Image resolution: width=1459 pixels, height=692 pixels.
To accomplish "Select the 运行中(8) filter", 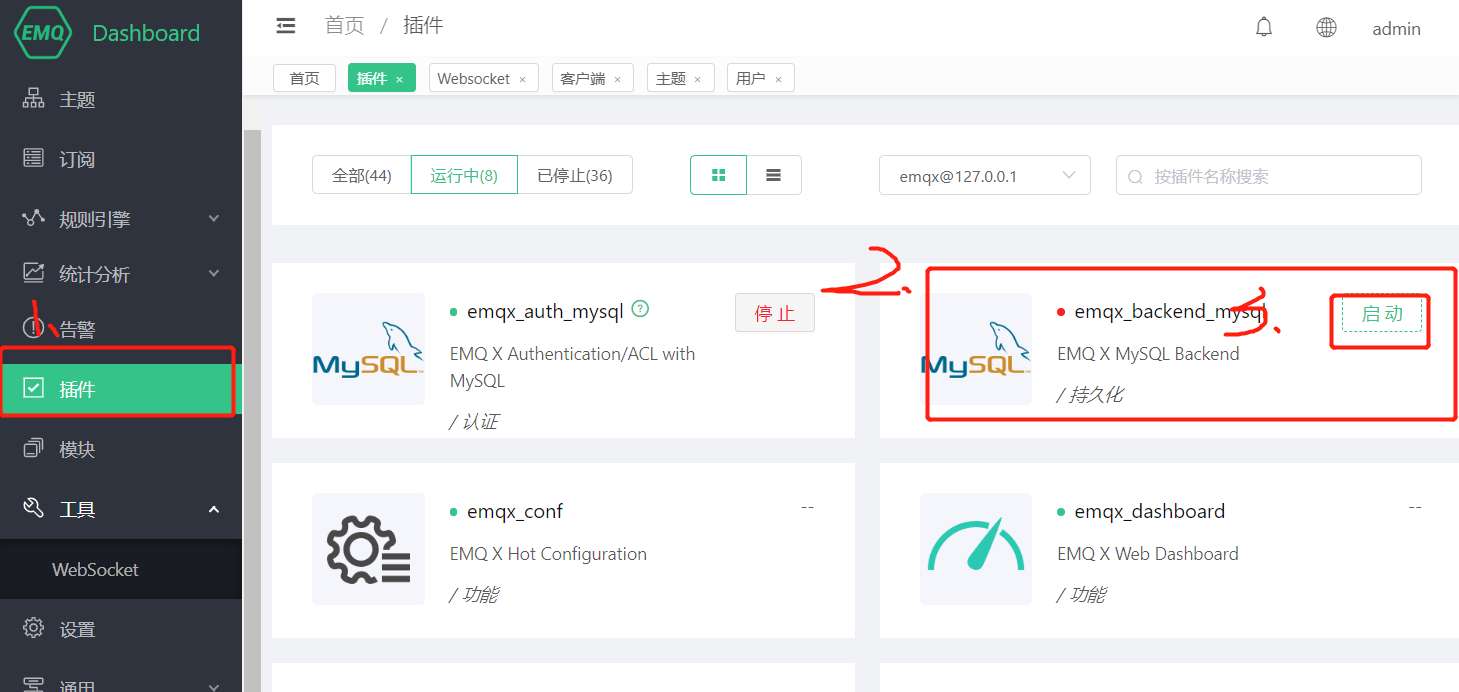I will (x=464, y=175).
